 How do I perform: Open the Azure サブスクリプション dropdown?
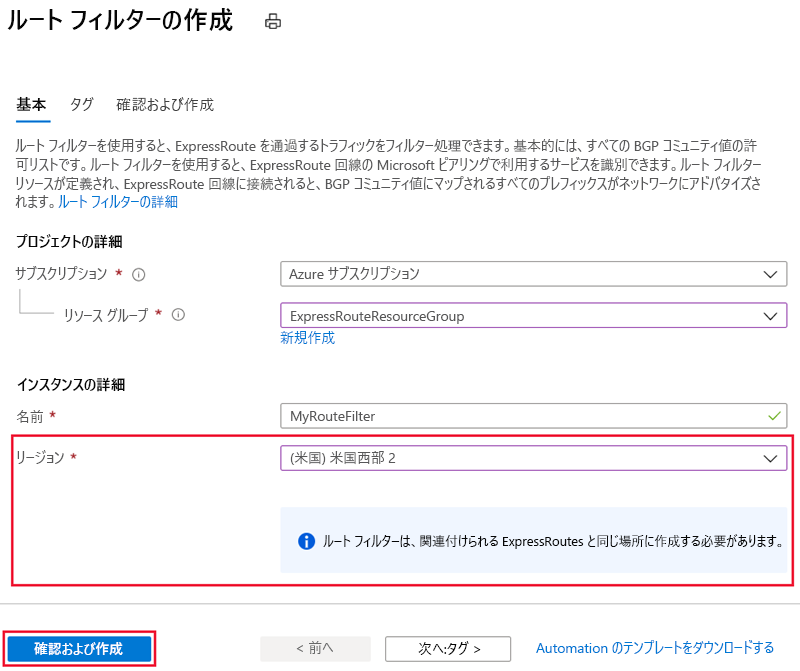click(x=534, y=274)
